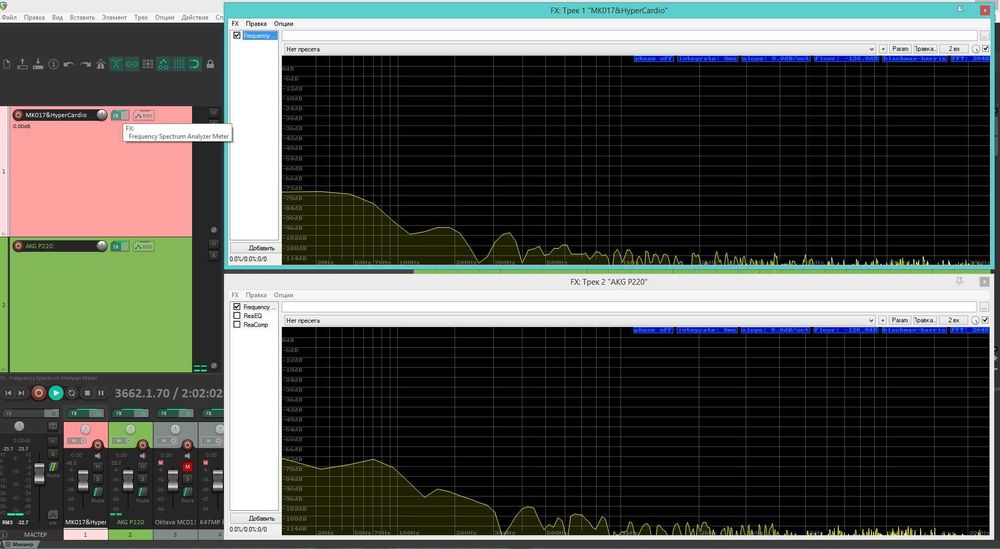Image resolution: width=1000 pixels, height=549 pixels.
Task: Open Трек menu in main menu bar
Action: [x=141, y=17]
